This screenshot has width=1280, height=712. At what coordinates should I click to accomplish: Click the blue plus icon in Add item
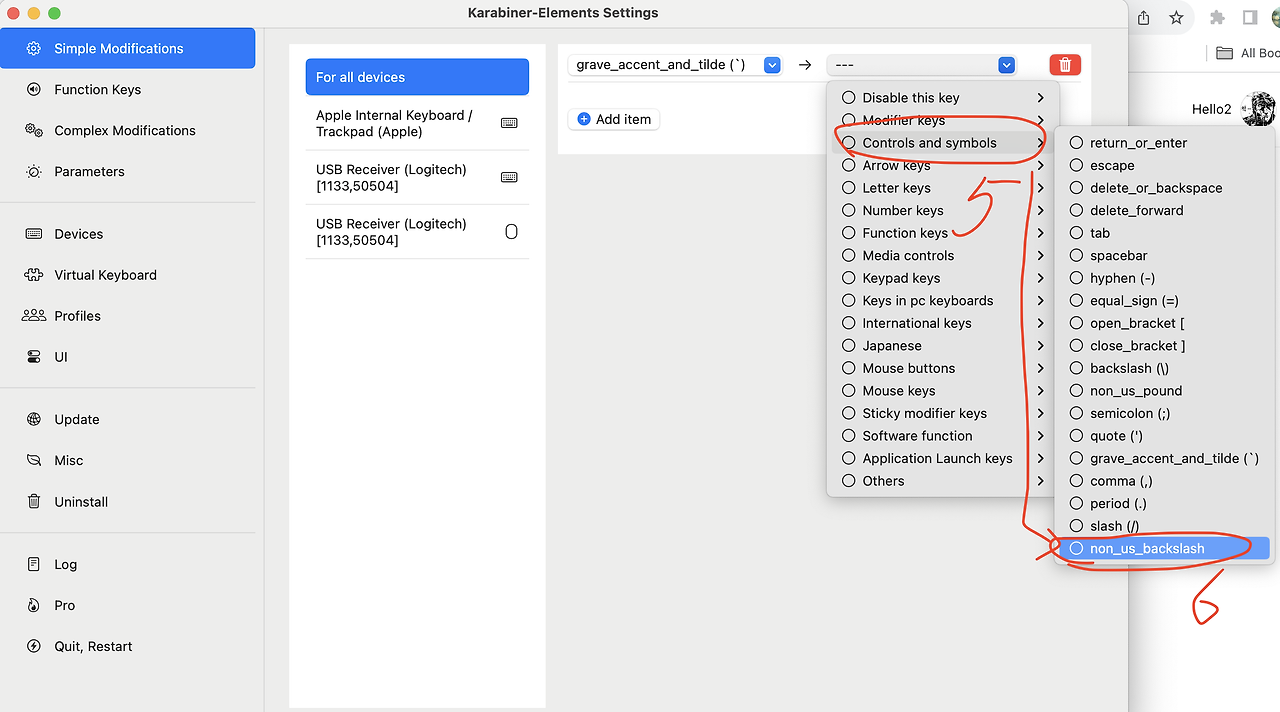tap(584, 119)
